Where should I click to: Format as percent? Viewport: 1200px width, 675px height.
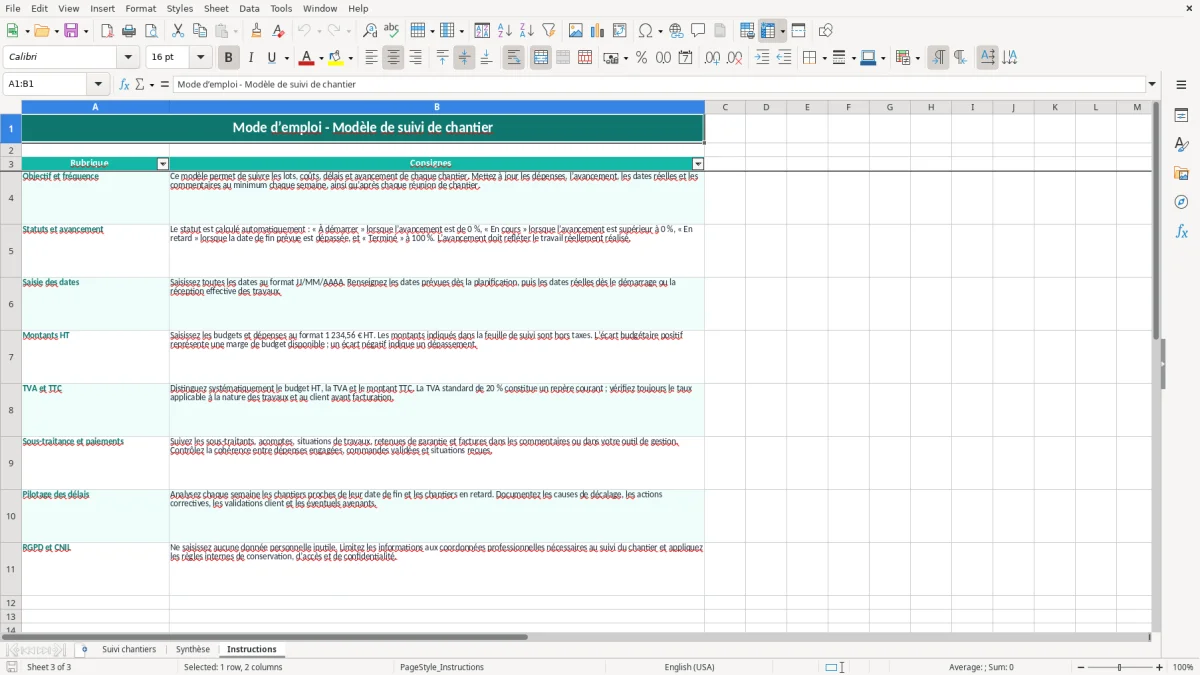pos(641,58)
